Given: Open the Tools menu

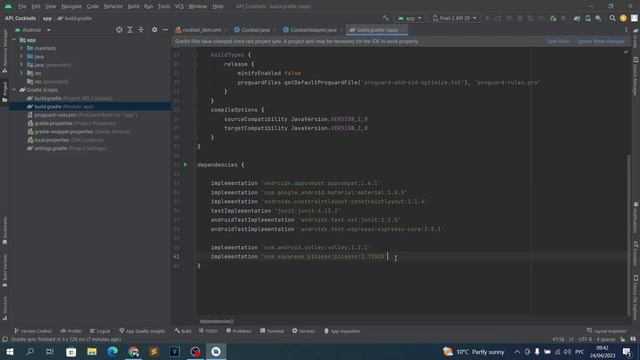Looking at the screenshot, I should point(164,7).
